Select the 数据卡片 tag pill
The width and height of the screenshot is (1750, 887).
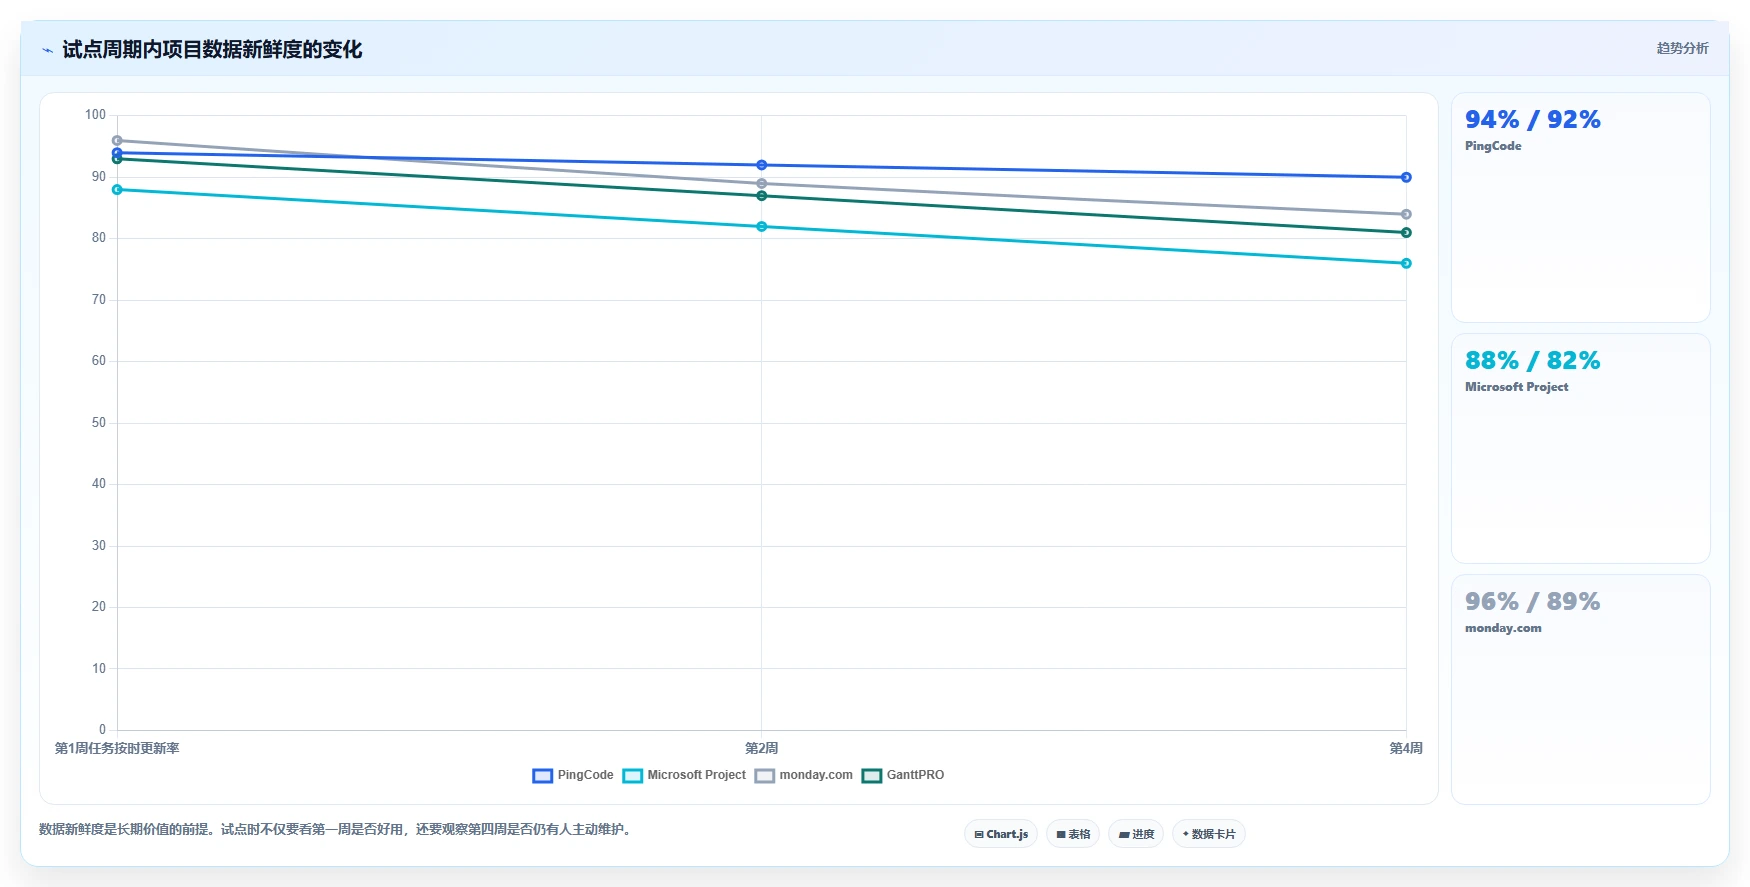1209,834
